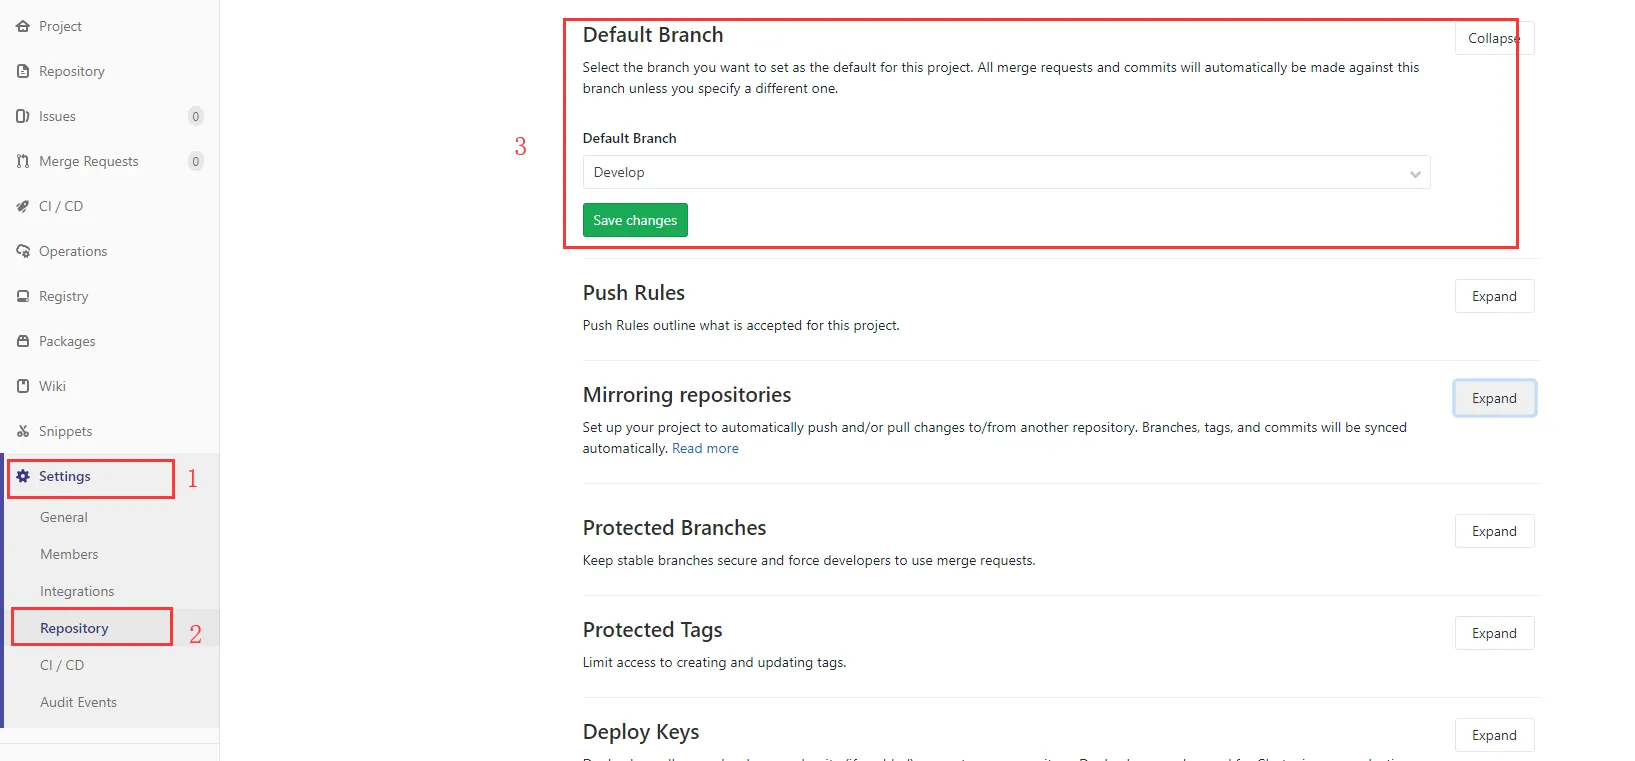Open the Project overview from sidebar

coord(60,26)
